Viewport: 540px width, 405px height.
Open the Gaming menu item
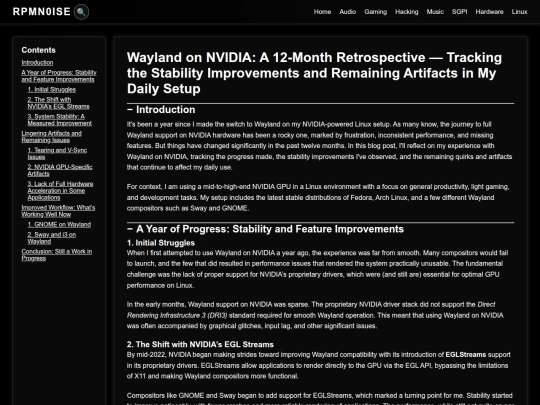point(375,12)
